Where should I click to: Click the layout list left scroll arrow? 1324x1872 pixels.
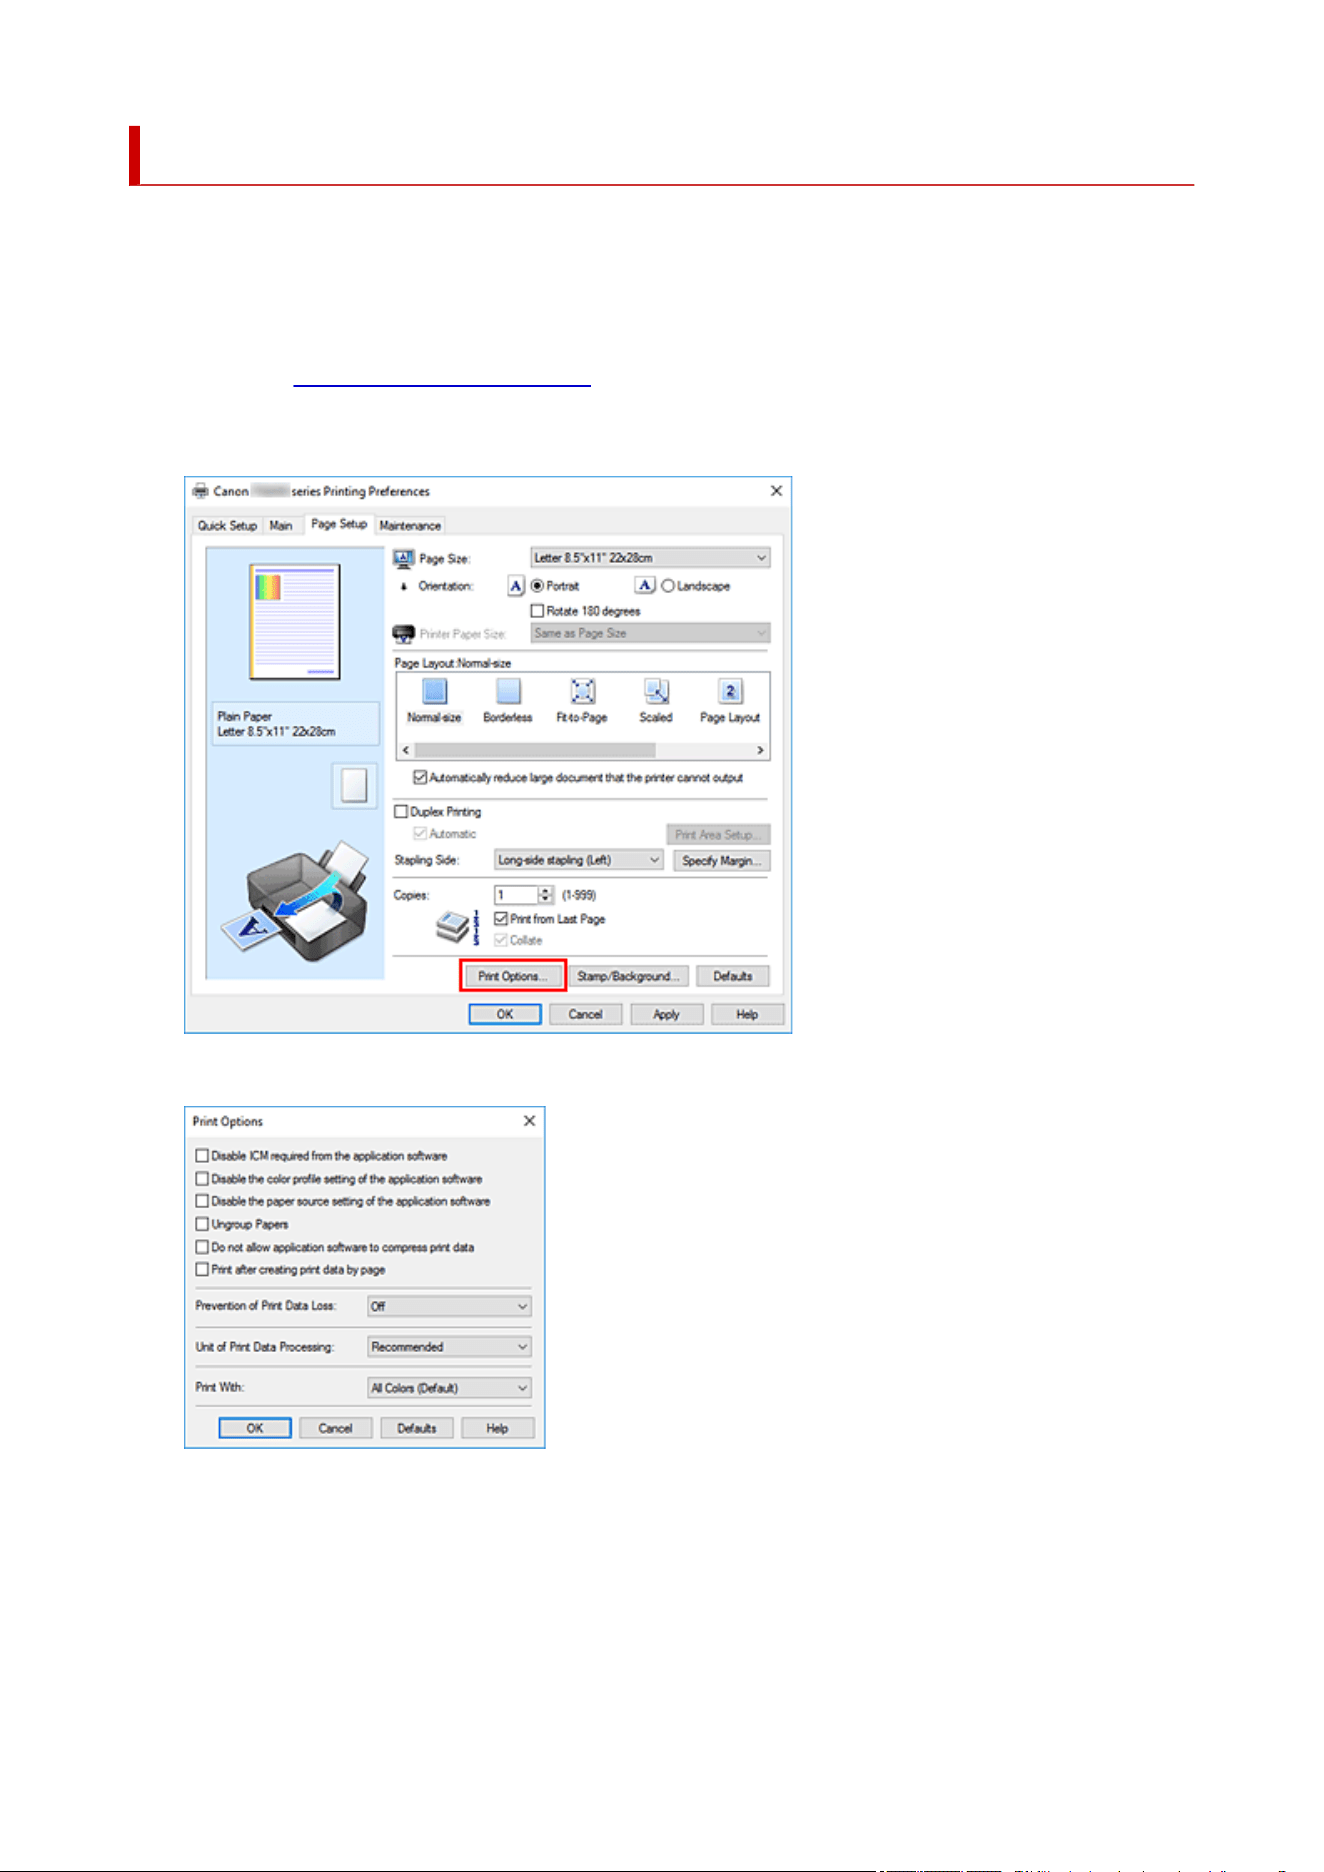coord(405,750)
